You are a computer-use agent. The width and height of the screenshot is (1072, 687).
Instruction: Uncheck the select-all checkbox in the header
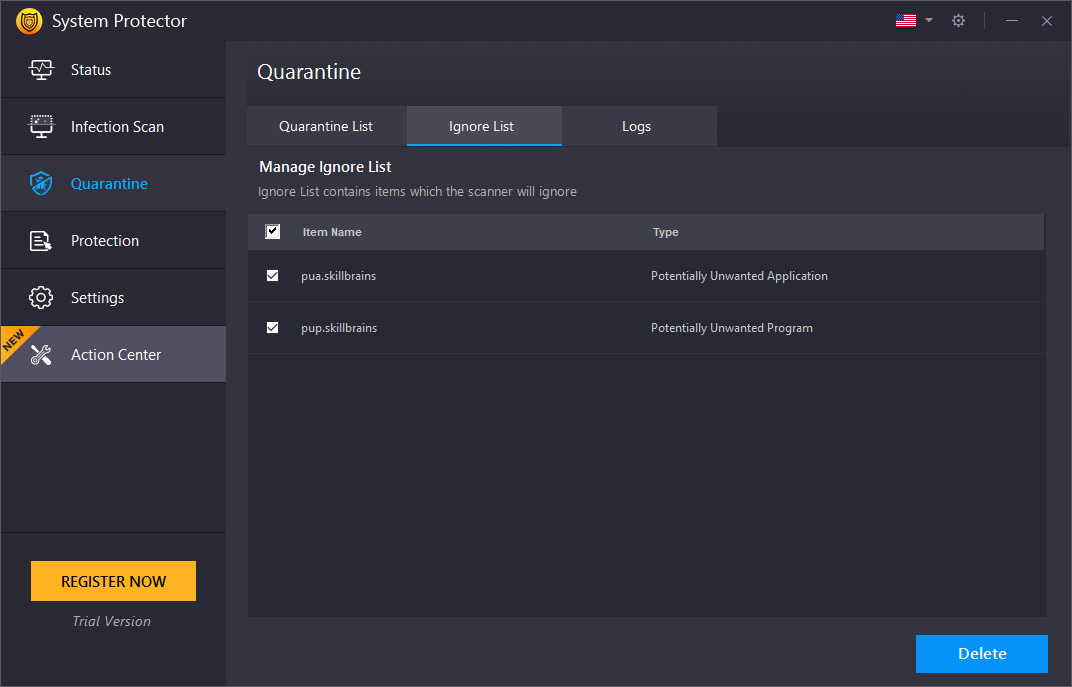[x=272, y=231]
